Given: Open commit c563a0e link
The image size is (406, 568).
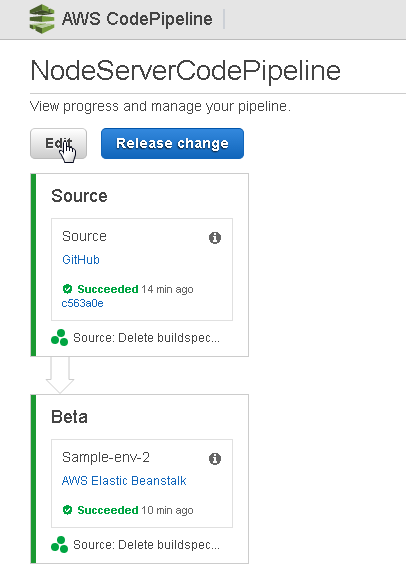Looking at the screenshot, I should 83,303.
